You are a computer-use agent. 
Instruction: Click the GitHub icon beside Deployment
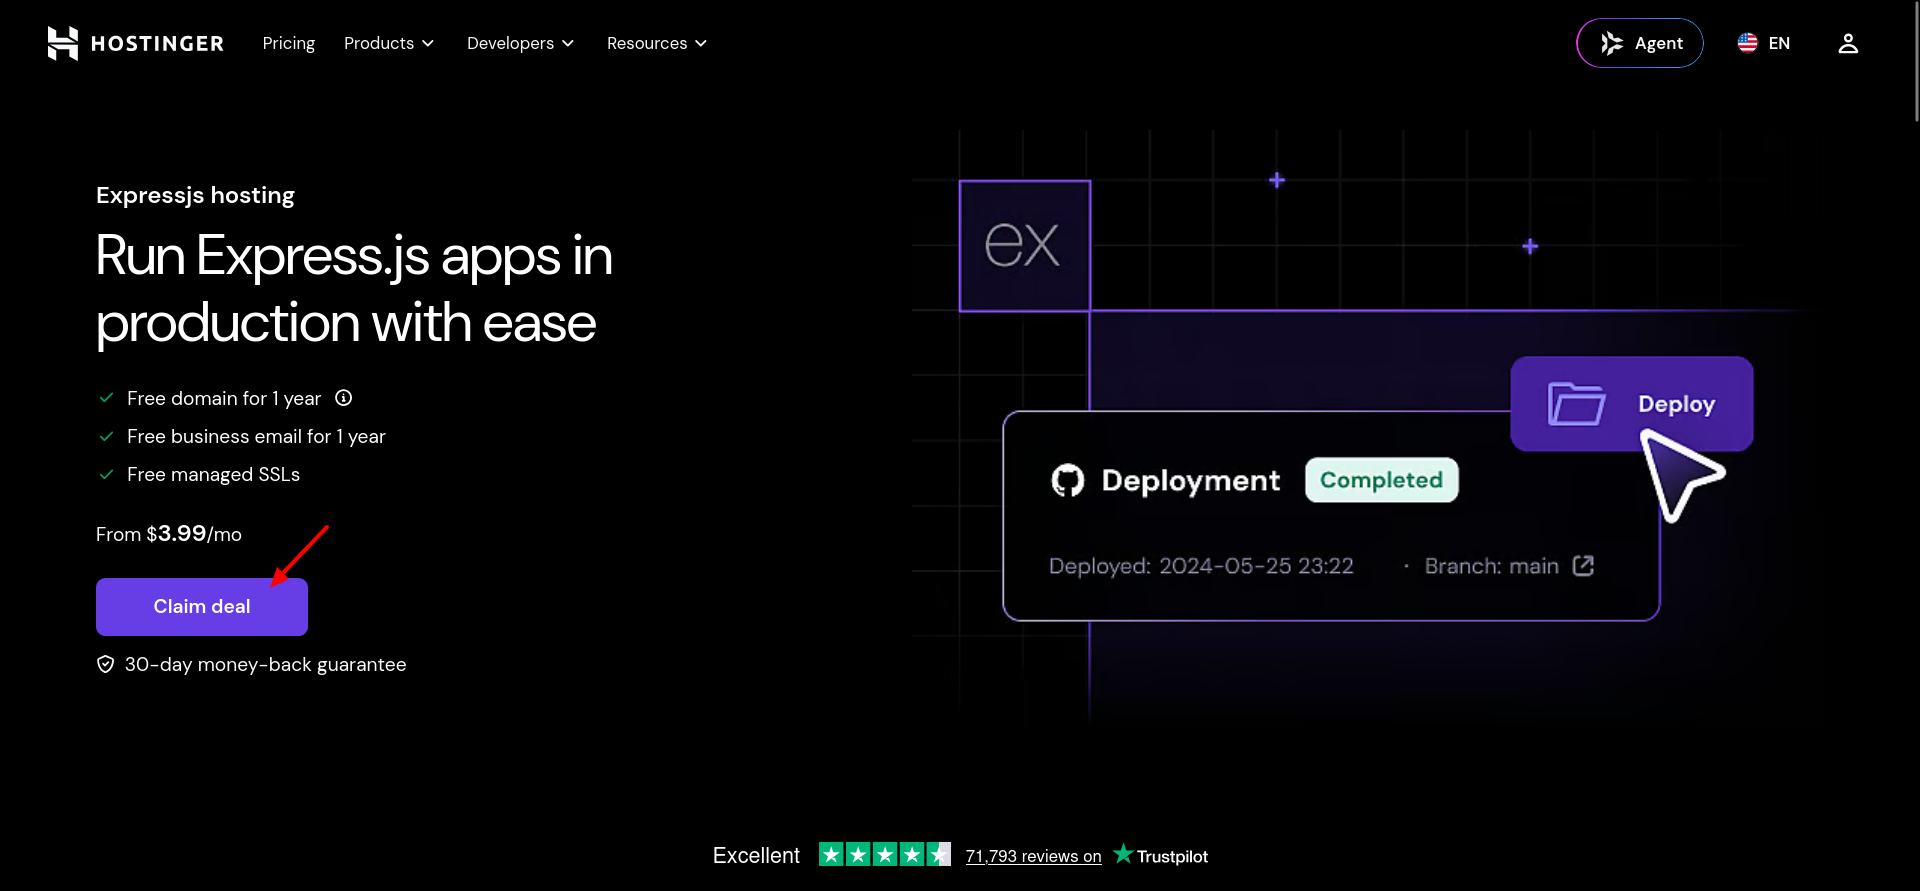[x=1068, y=480]
